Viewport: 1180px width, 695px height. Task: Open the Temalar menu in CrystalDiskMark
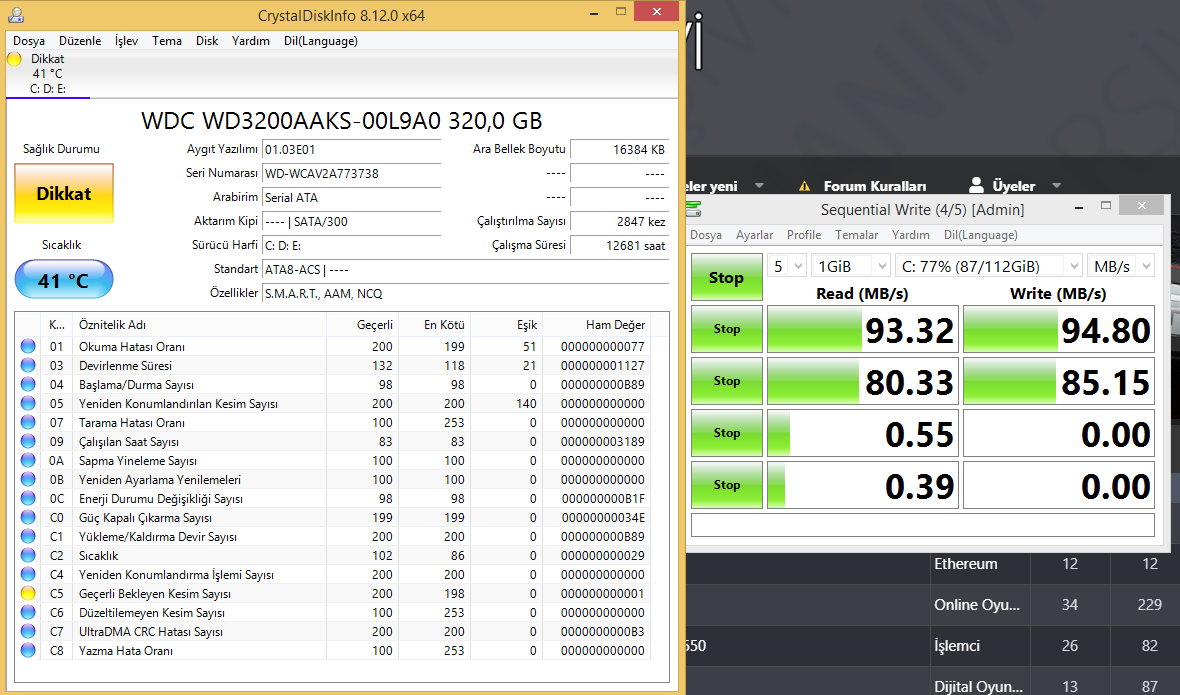click(x=856, y=235)
